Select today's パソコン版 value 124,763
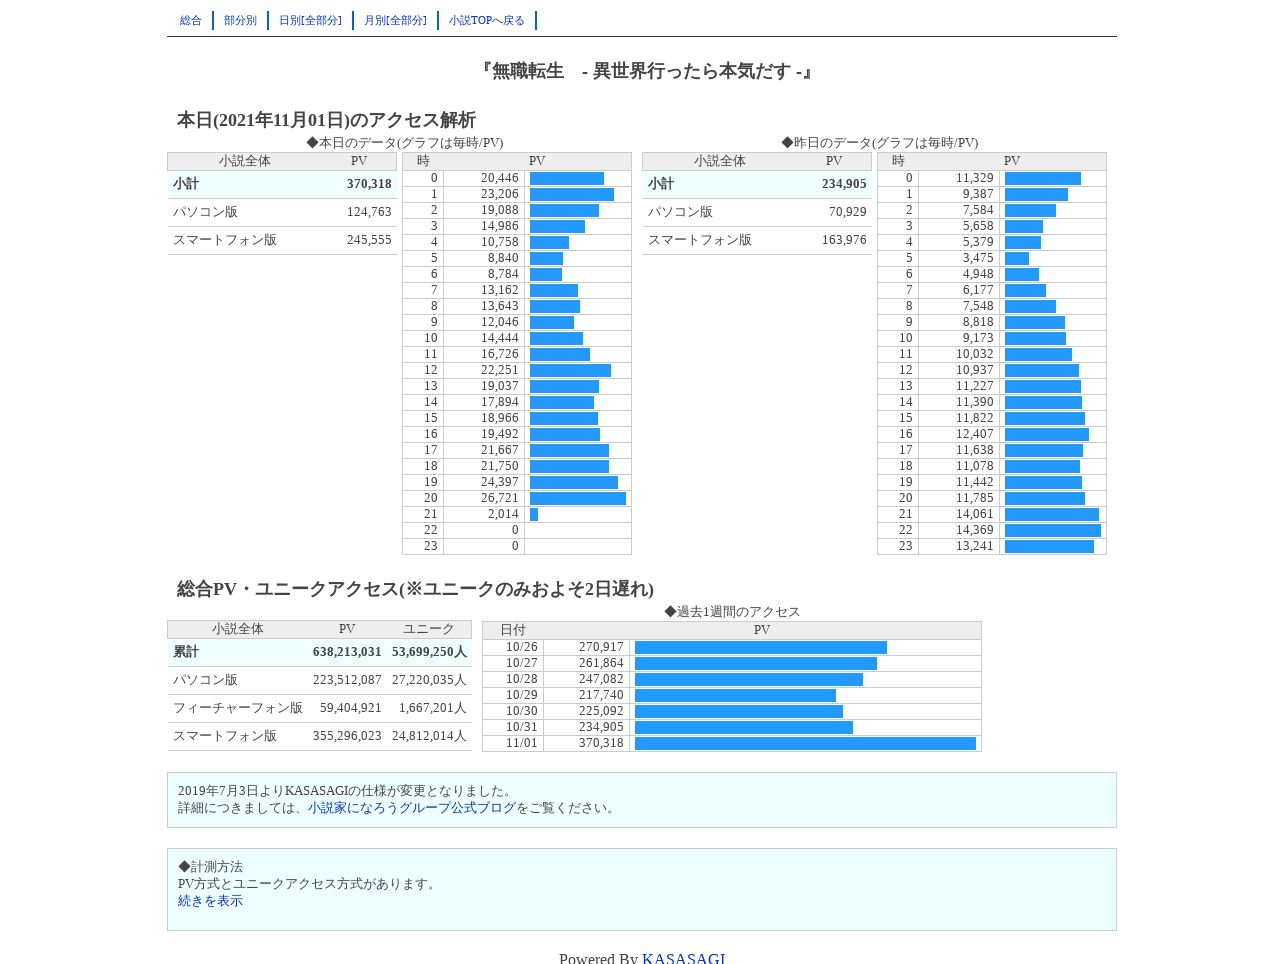1284x964 pixels. coord(369,212)
